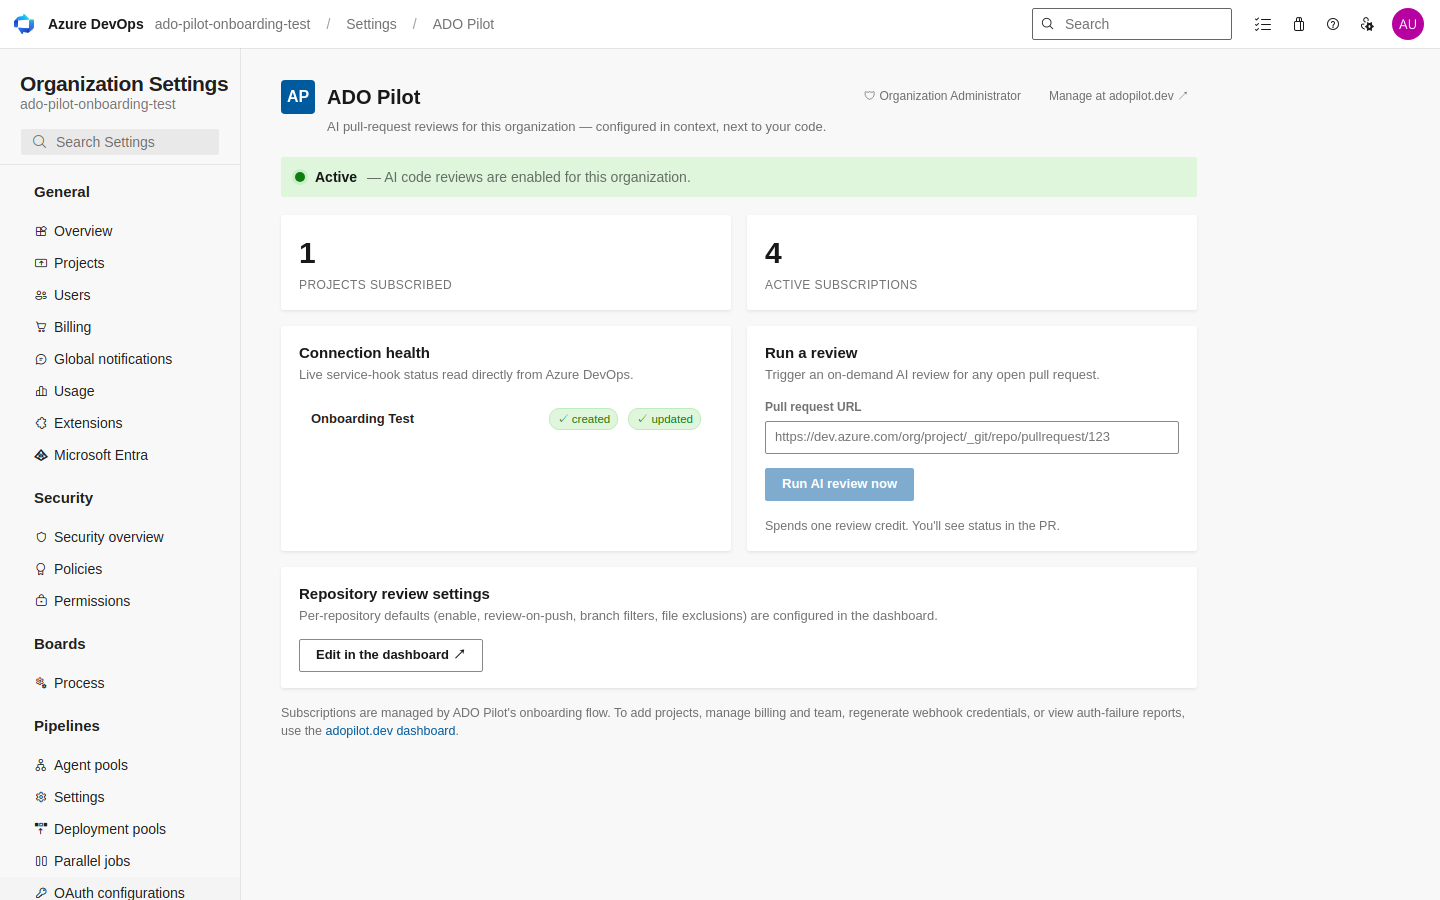
Task: Click the Azure DevOps header text
Action: (x=96, y=24)
